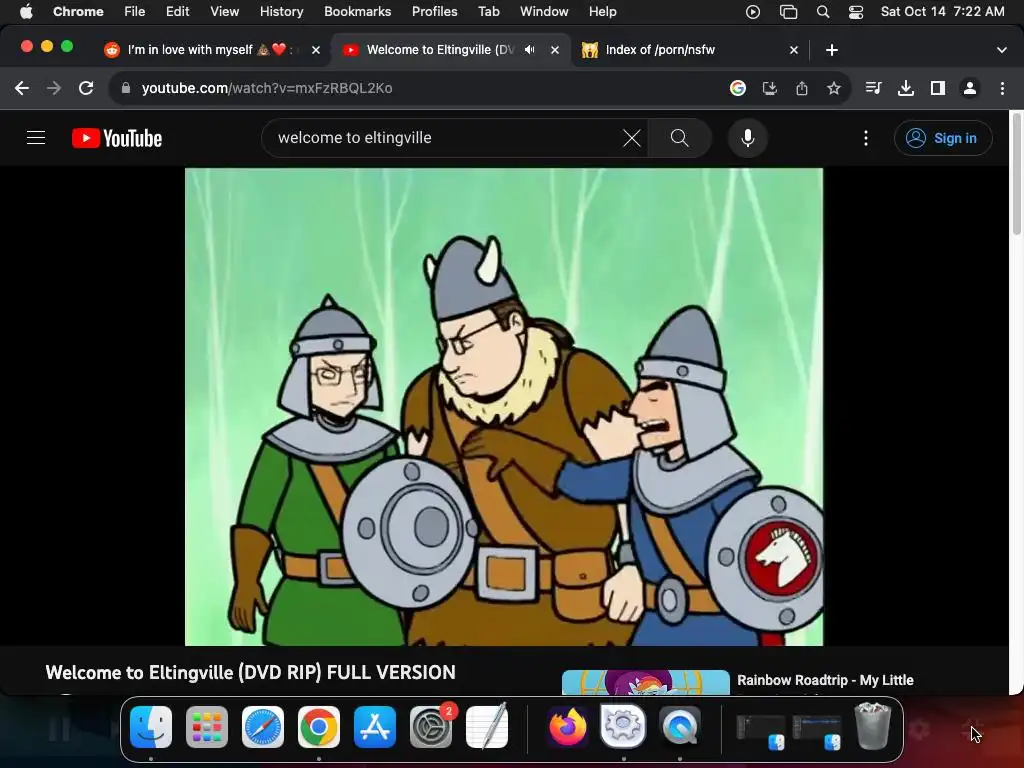1024x768 pixels.
Task: Share this page from the address bar
Action: [x=802, y=88]
